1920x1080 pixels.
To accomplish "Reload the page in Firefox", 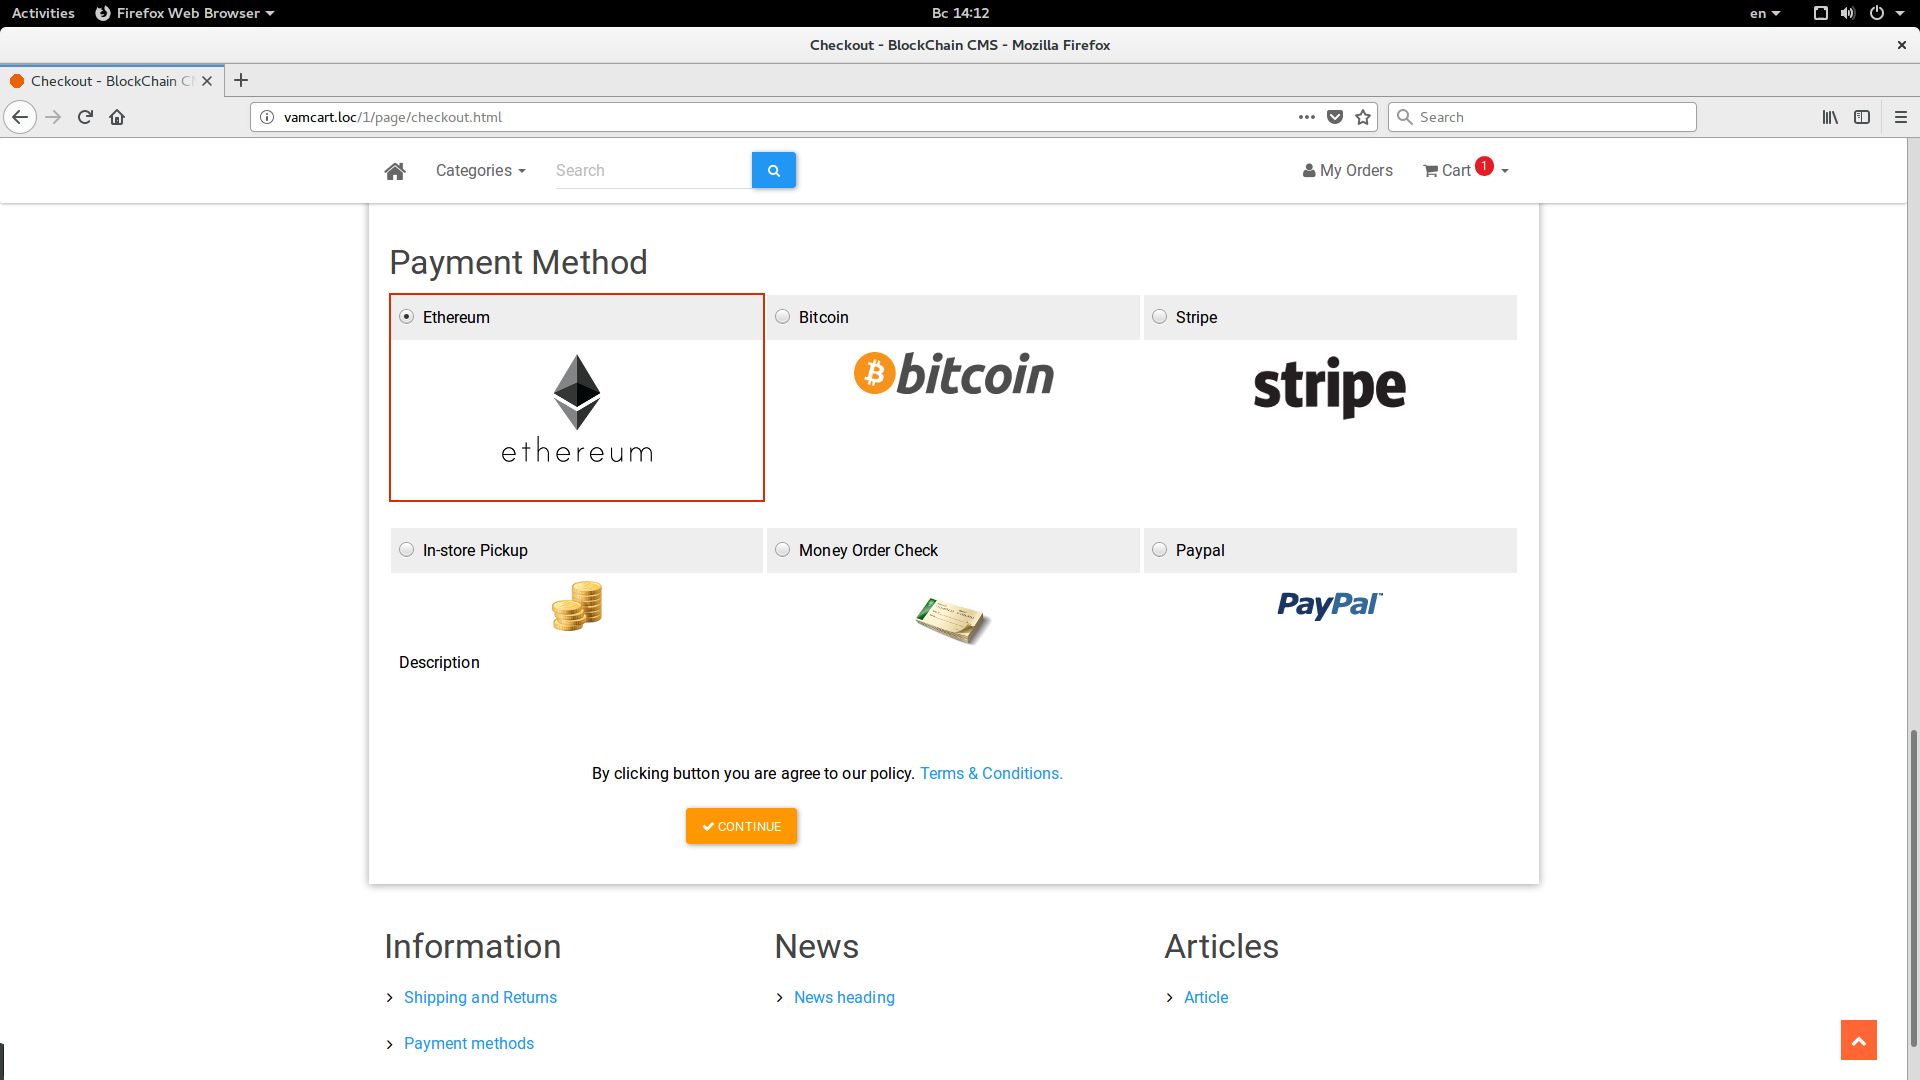I will tap(85, 117).
